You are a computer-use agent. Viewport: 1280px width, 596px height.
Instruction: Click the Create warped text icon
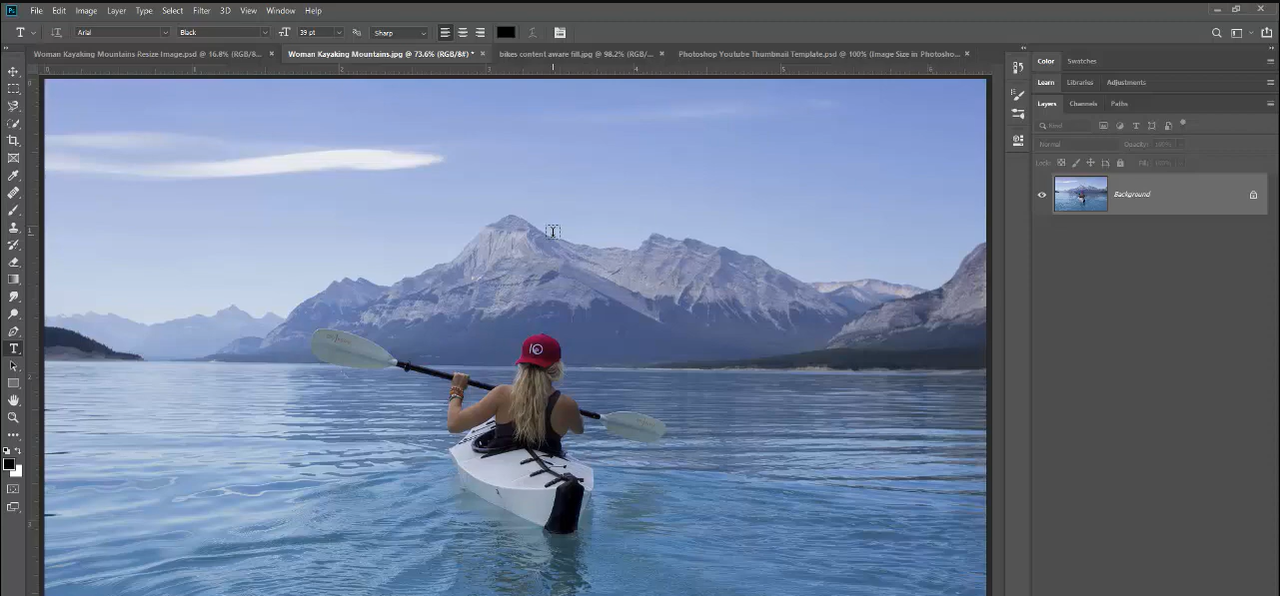(532, 33)
